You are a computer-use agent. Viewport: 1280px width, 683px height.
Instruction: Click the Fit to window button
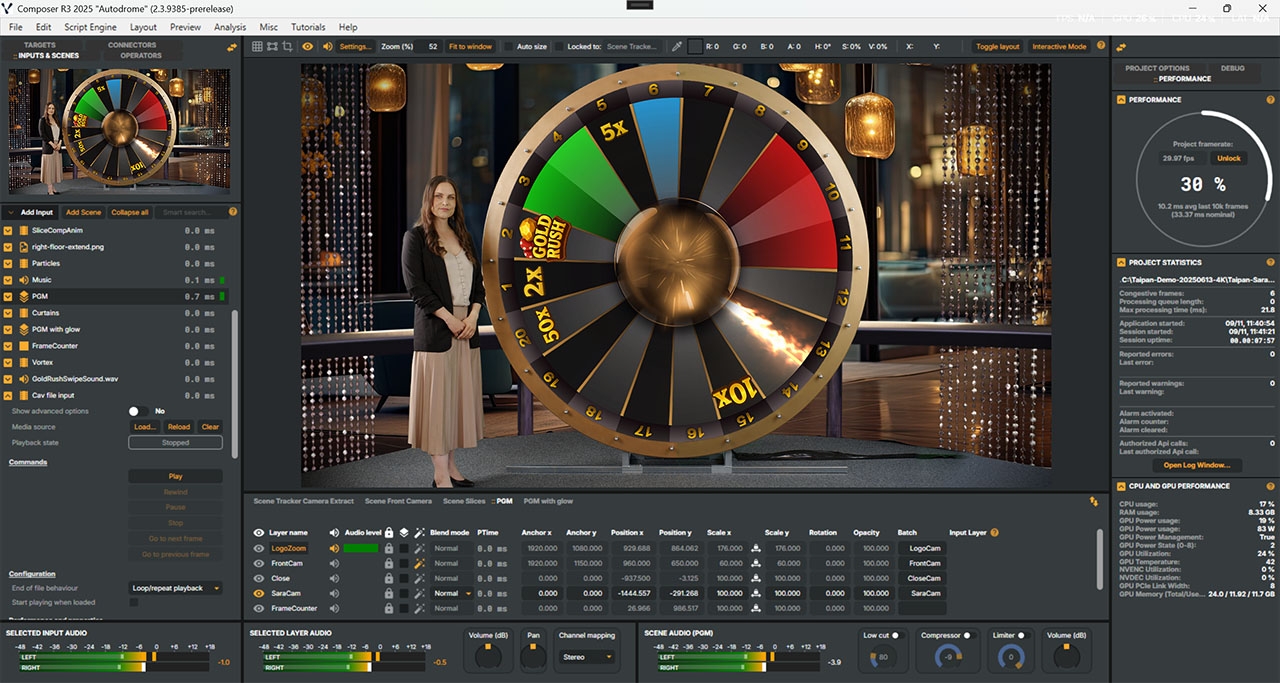[470, 47]
